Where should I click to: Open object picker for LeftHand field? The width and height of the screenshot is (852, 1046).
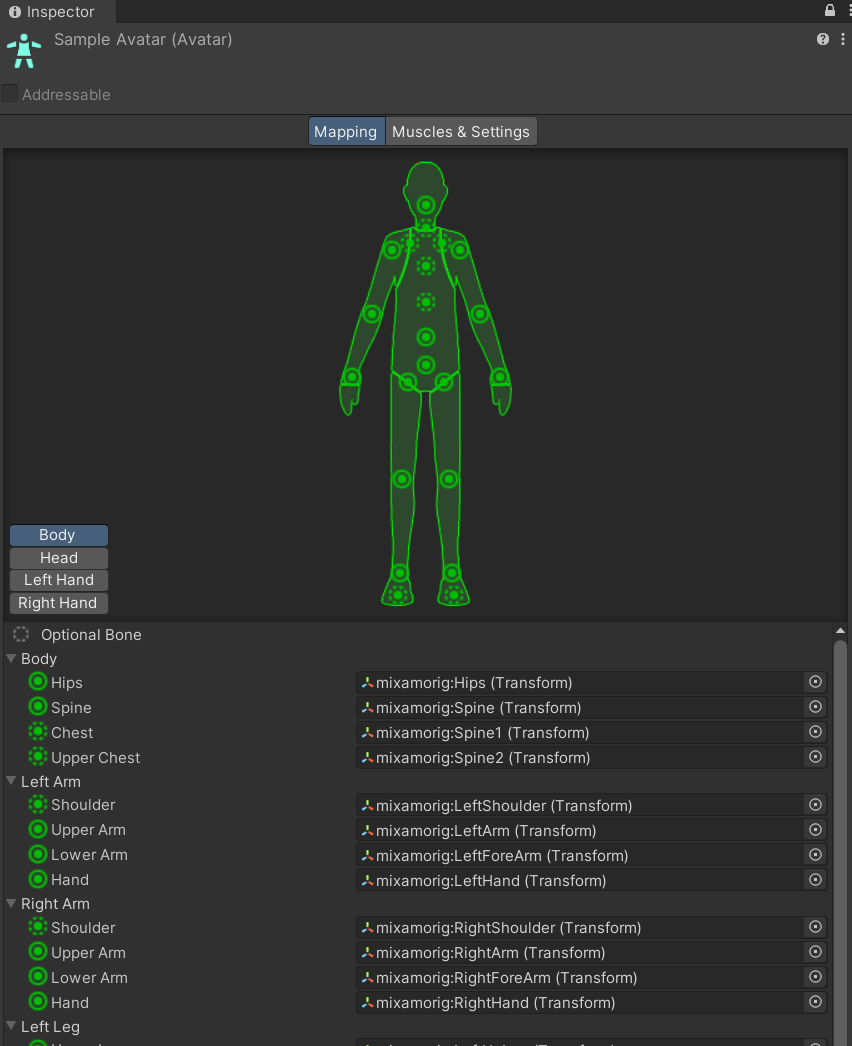tap(815, 880)
